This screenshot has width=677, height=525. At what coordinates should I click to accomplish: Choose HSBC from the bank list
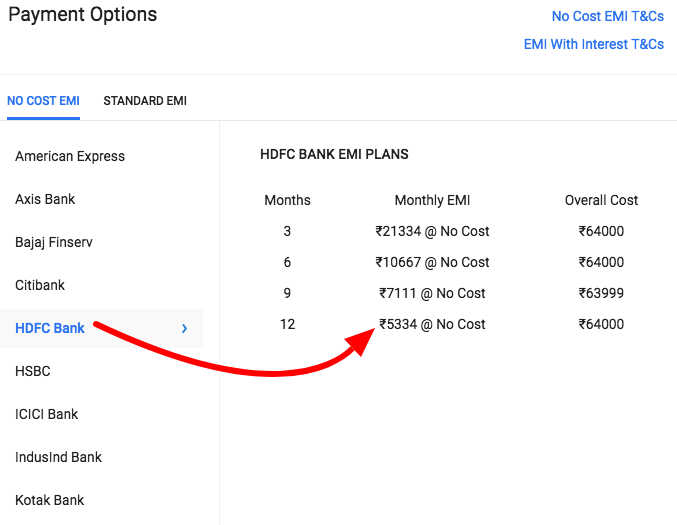[32, 371]
